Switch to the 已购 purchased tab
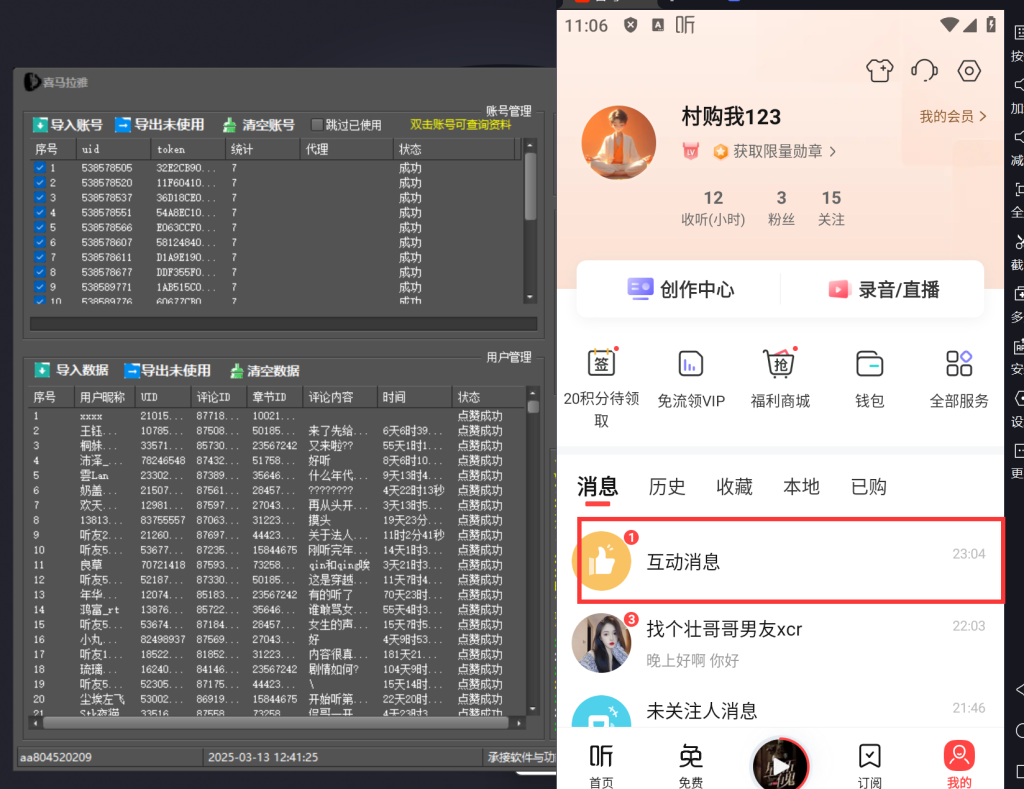The width and height of the screenshot is (1024, 789). pos(867,487)
